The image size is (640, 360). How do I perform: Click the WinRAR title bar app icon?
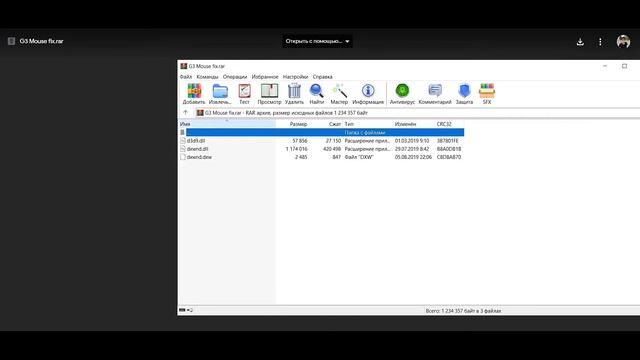[184, 66]
